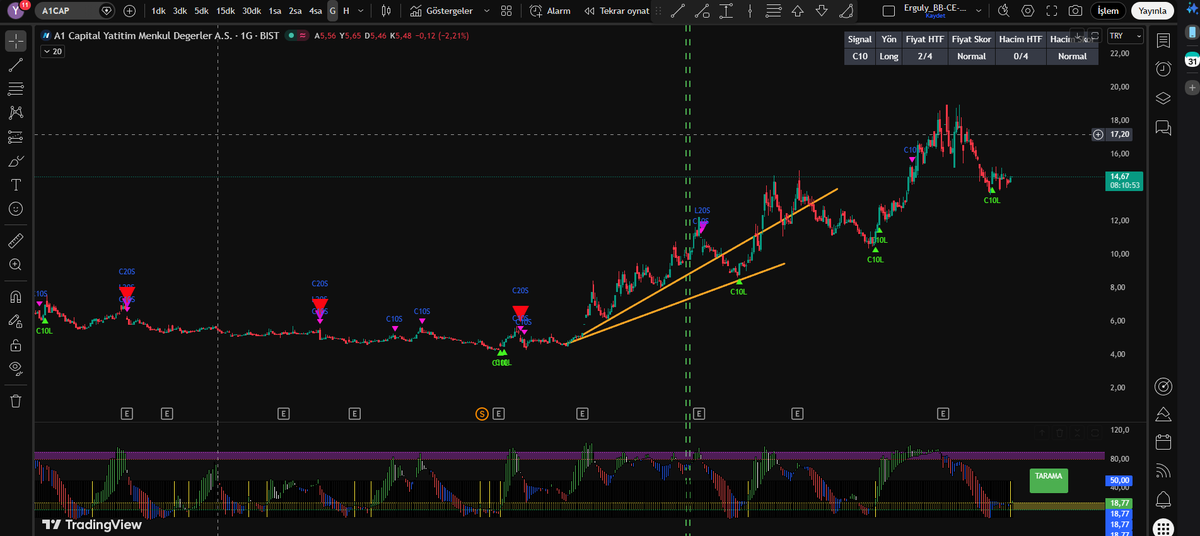Expand the timeframe dropdown chevron
The width and height of the screenshot is (1200, 536).
click(x=361, y=11)
